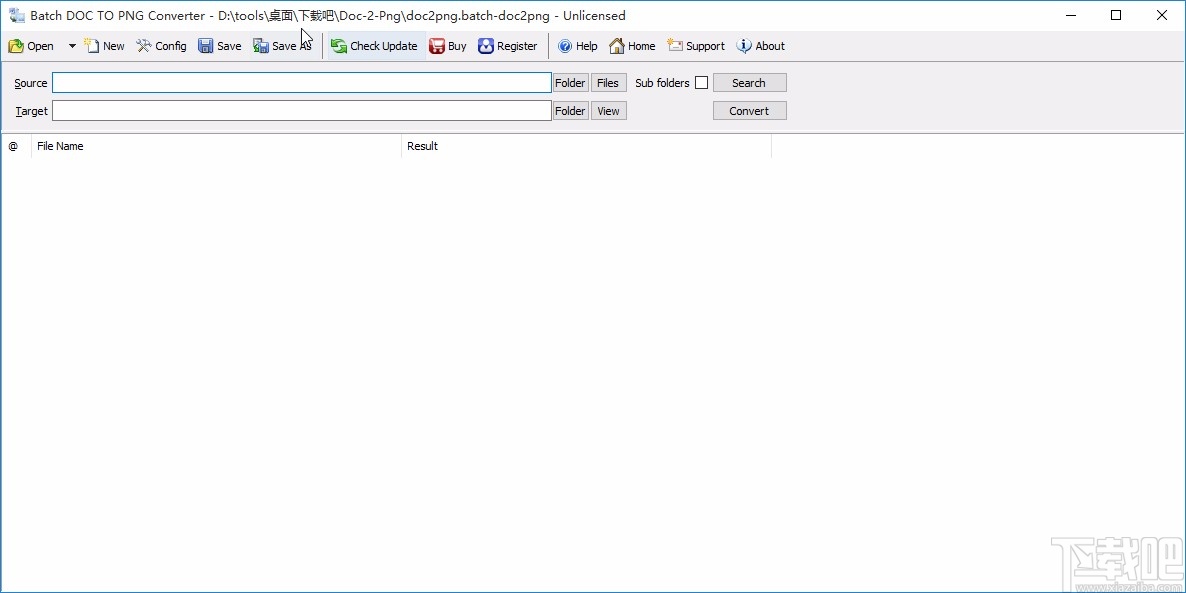Go to the Home page icon
1186x593 pixels.
pyautogui.click(x=632, y=46)
